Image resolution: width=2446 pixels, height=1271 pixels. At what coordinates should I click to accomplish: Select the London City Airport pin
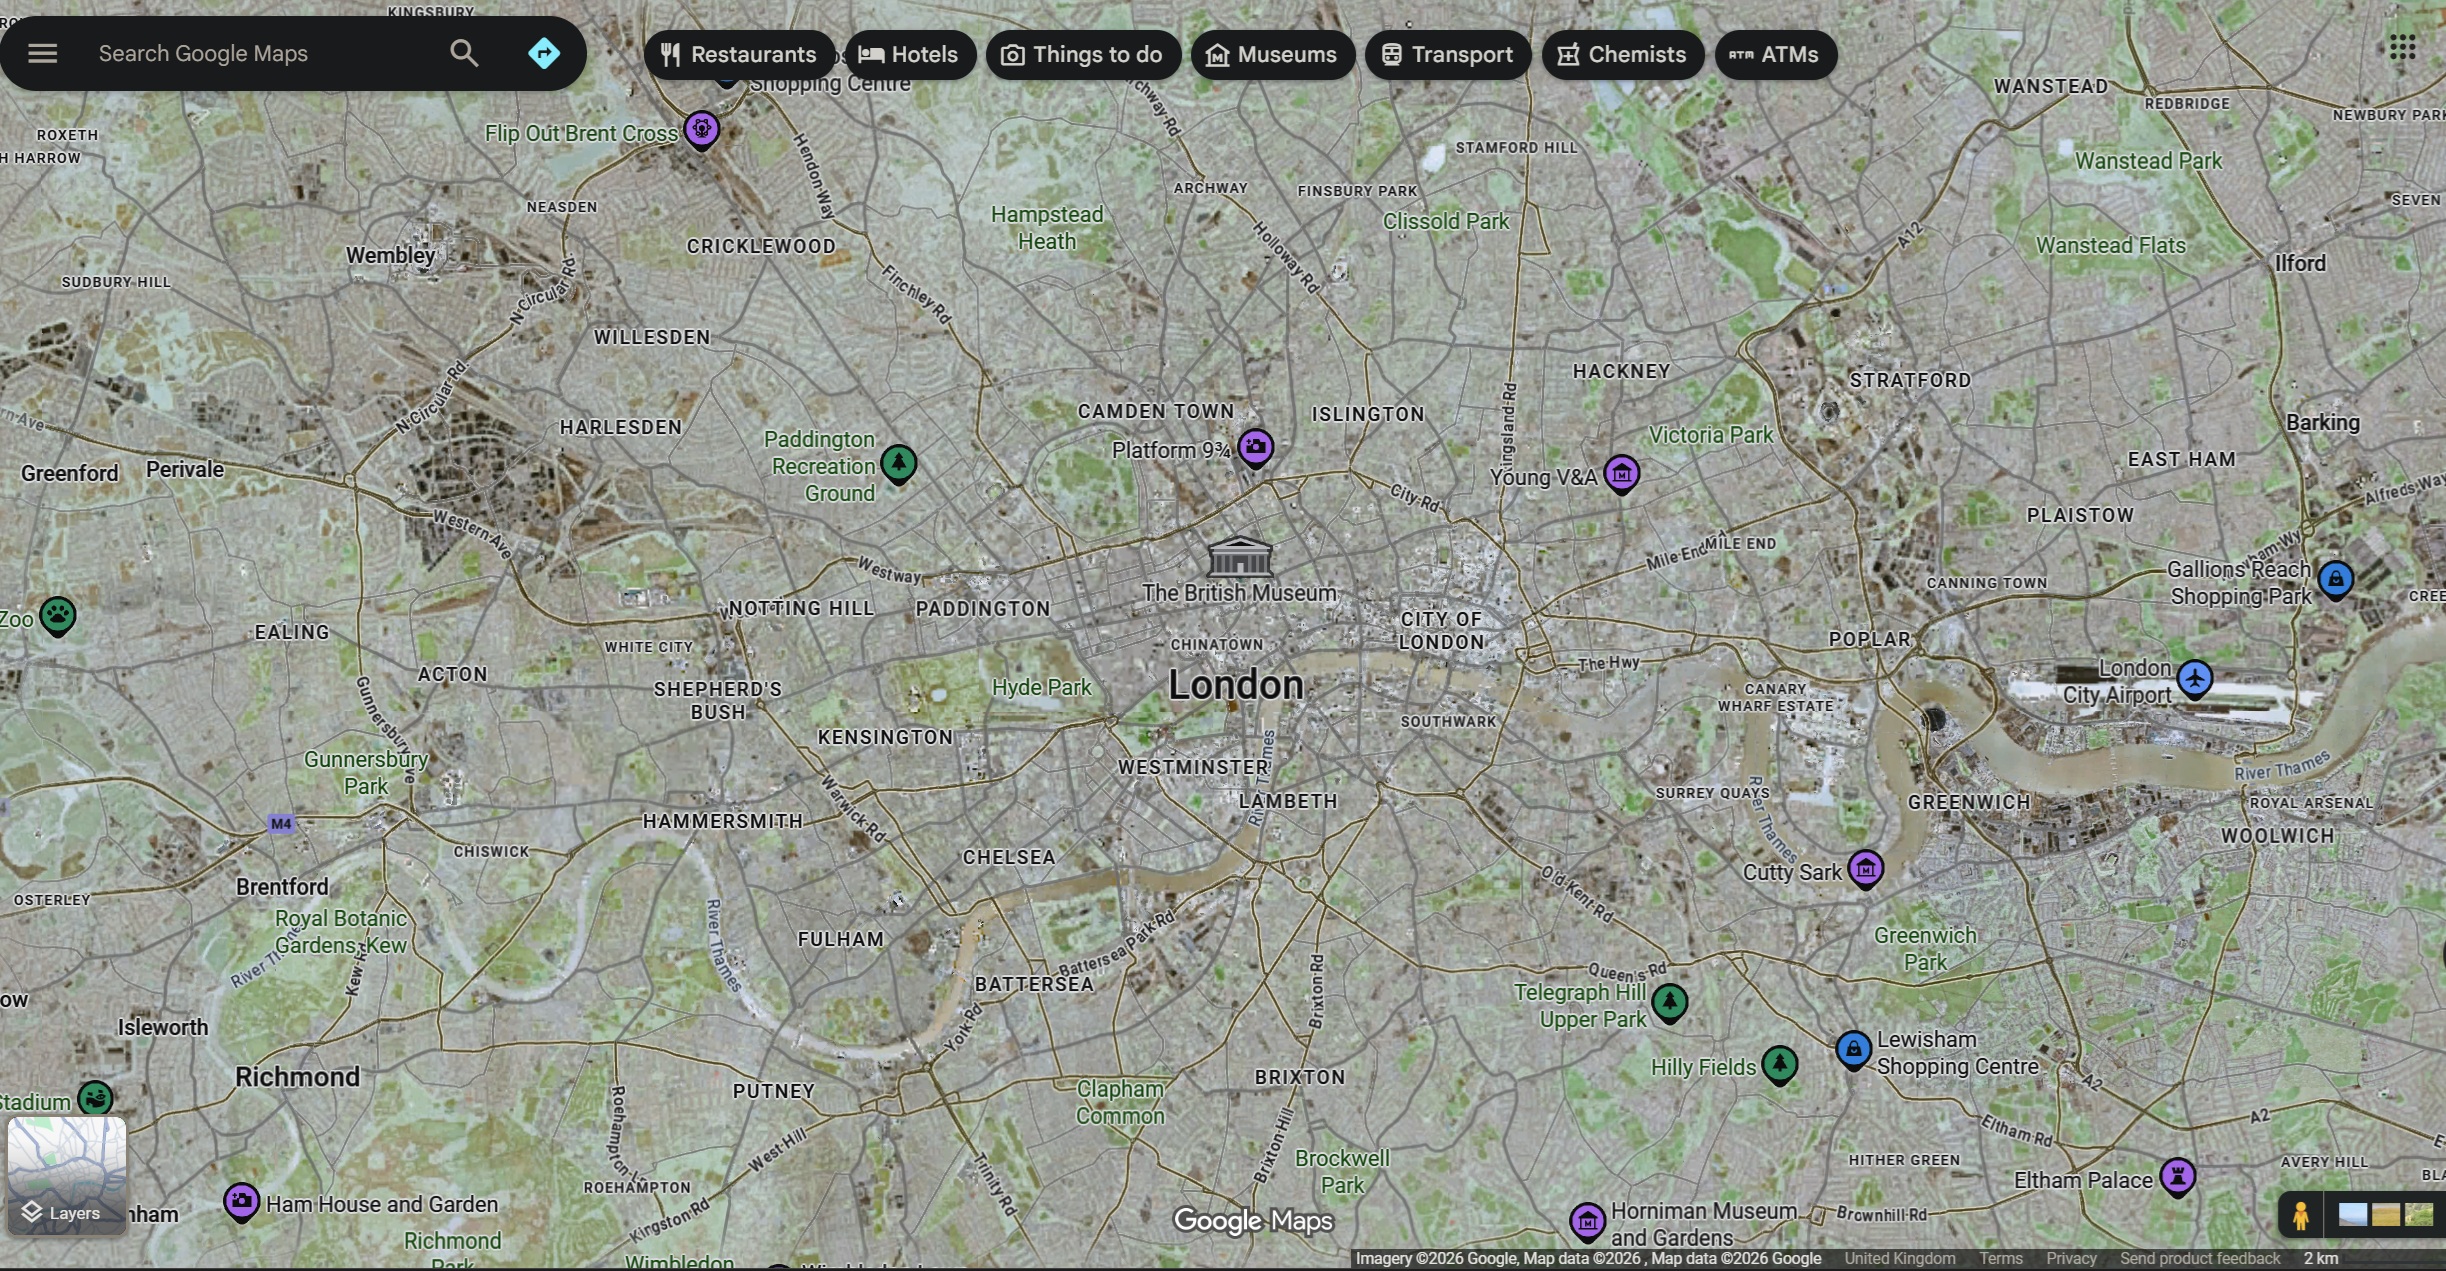(x=2195, y=678)
